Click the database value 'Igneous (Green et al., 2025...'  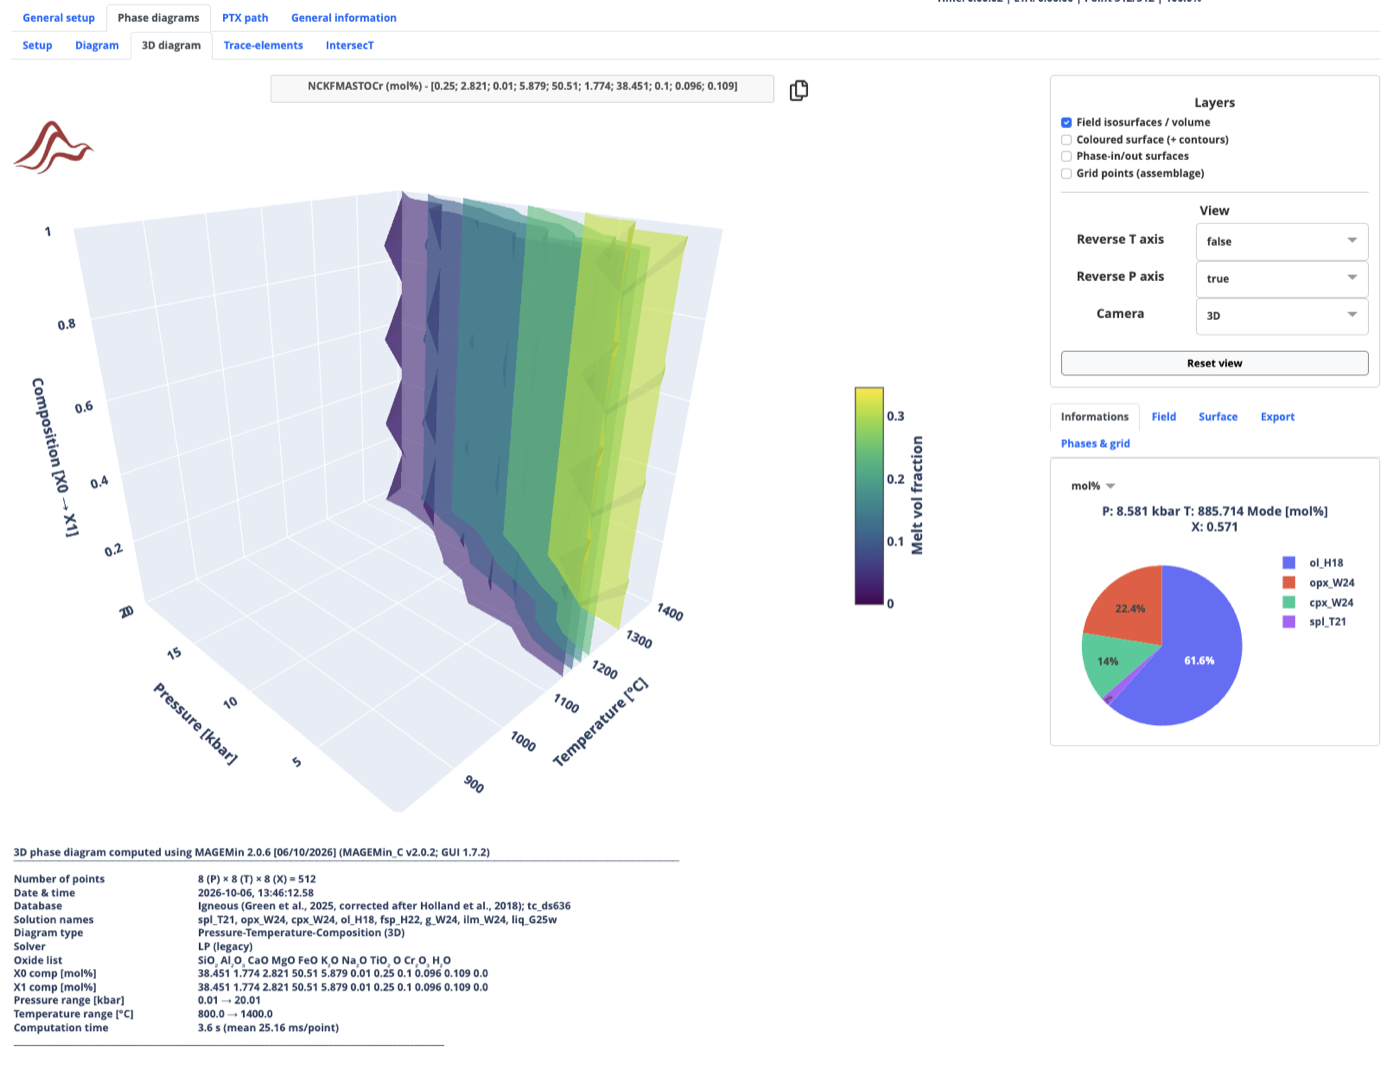click(384, 906)
